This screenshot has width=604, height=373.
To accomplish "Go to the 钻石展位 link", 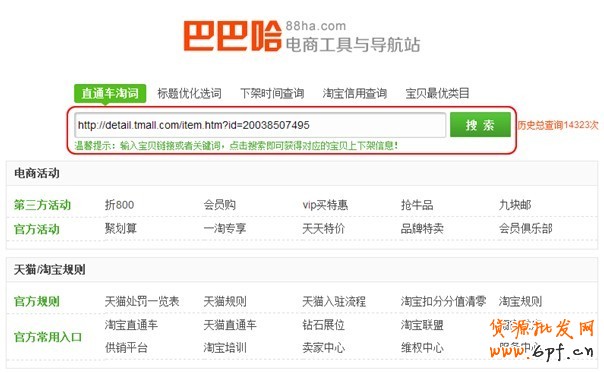I will [324, 325].
